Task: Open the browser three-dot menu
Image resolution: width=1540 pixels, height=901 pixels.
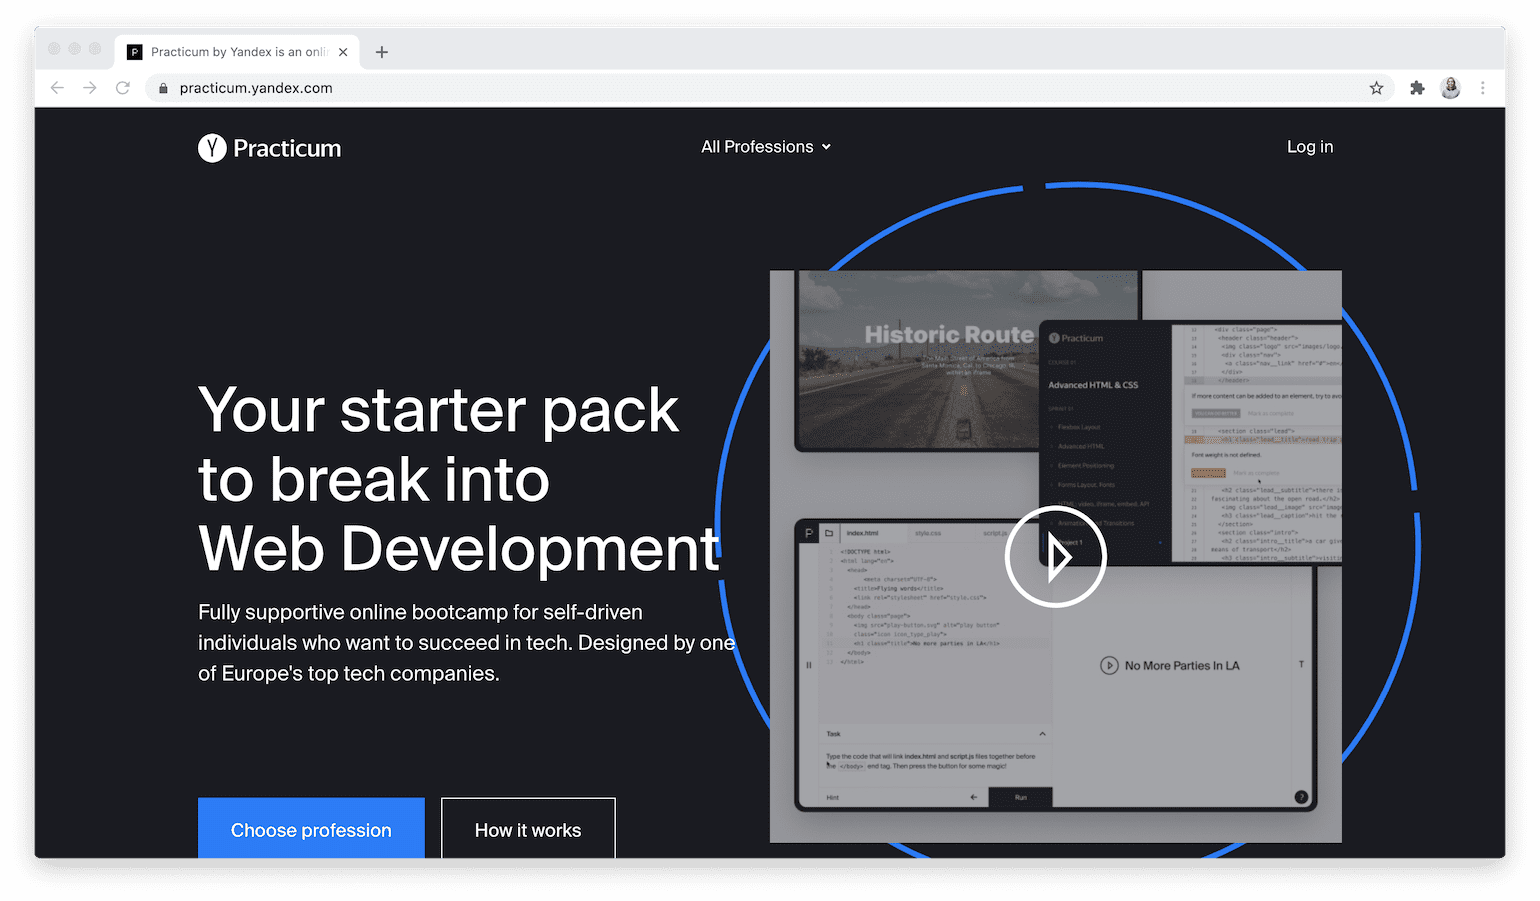Action: [x=1483, y=88]
